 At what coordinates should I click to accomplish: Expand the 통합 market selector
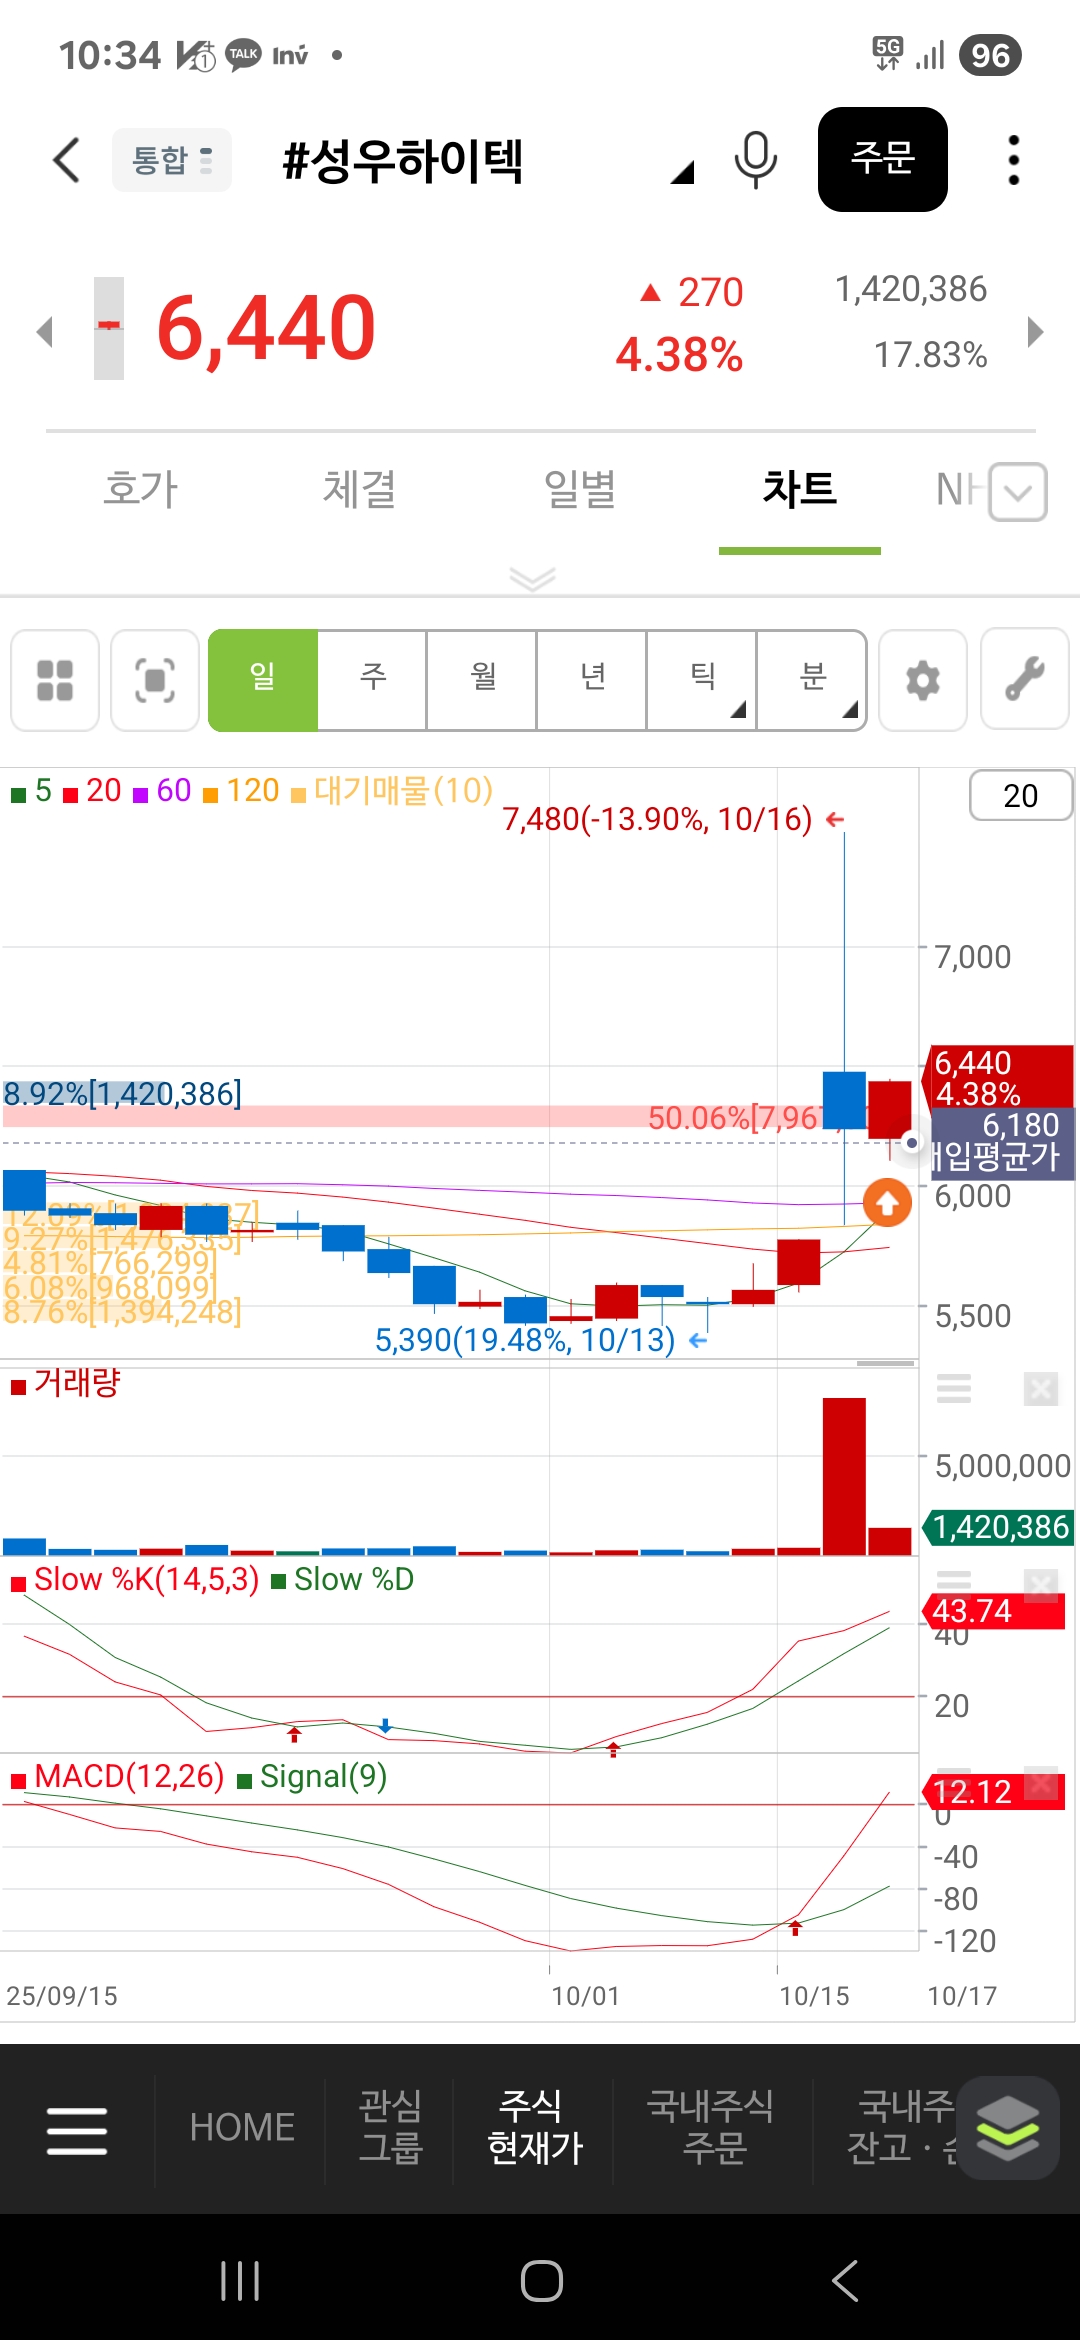click(x=172, y=160)
